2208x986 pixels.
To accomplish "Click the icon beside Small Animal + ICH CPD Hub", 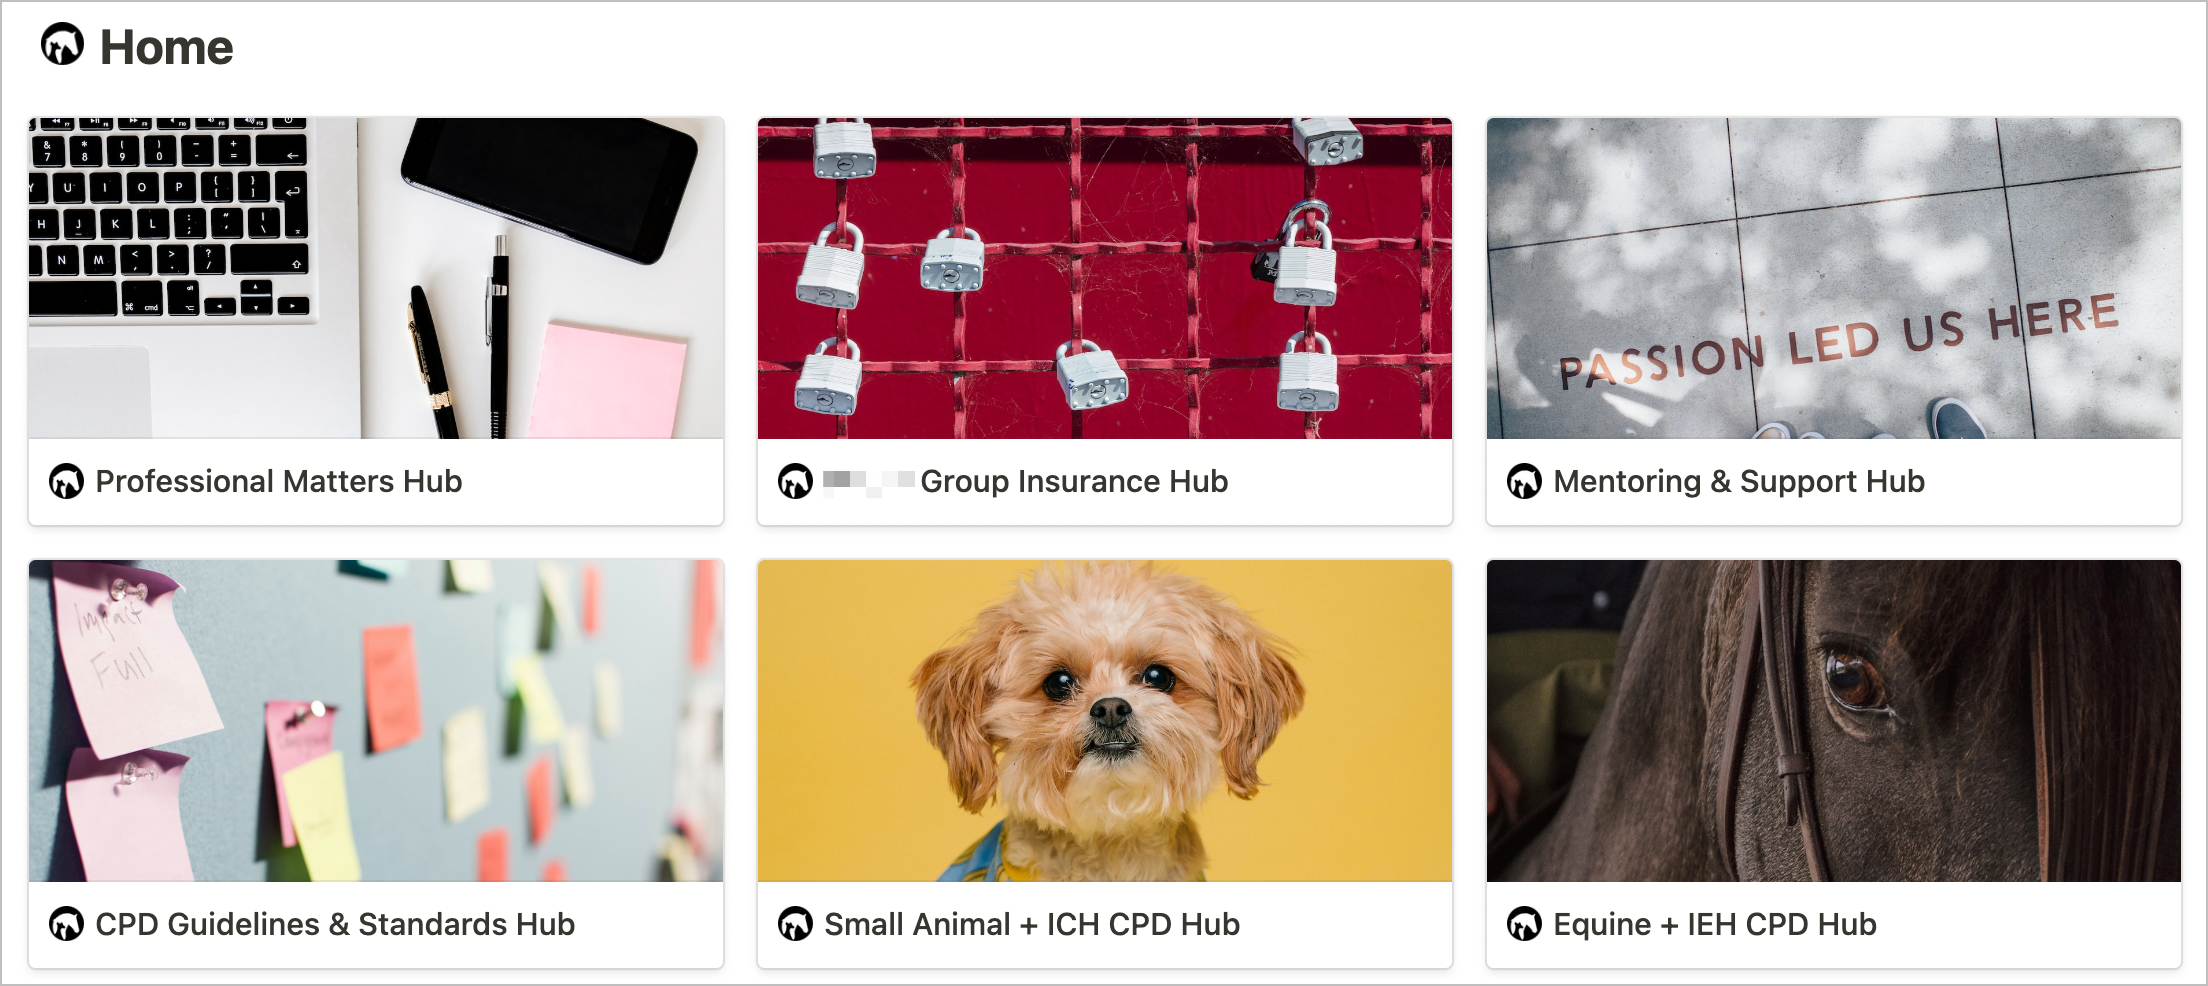I will tap(795, 924).
